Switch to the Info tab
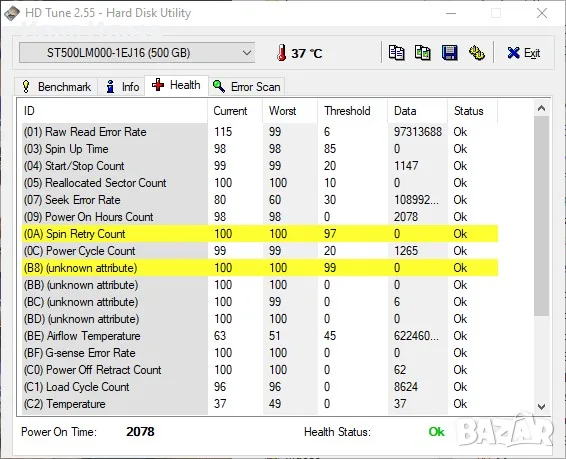Screen dimensions: 566x459 coord(121,87)
